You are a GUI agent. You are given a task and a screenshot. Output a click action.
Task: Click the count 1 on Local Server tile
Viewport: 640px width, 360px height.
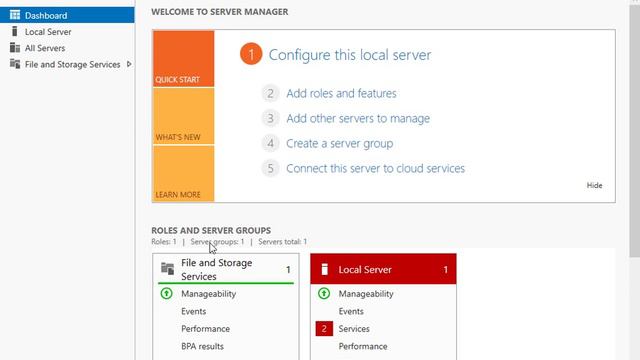coord(446,269)
